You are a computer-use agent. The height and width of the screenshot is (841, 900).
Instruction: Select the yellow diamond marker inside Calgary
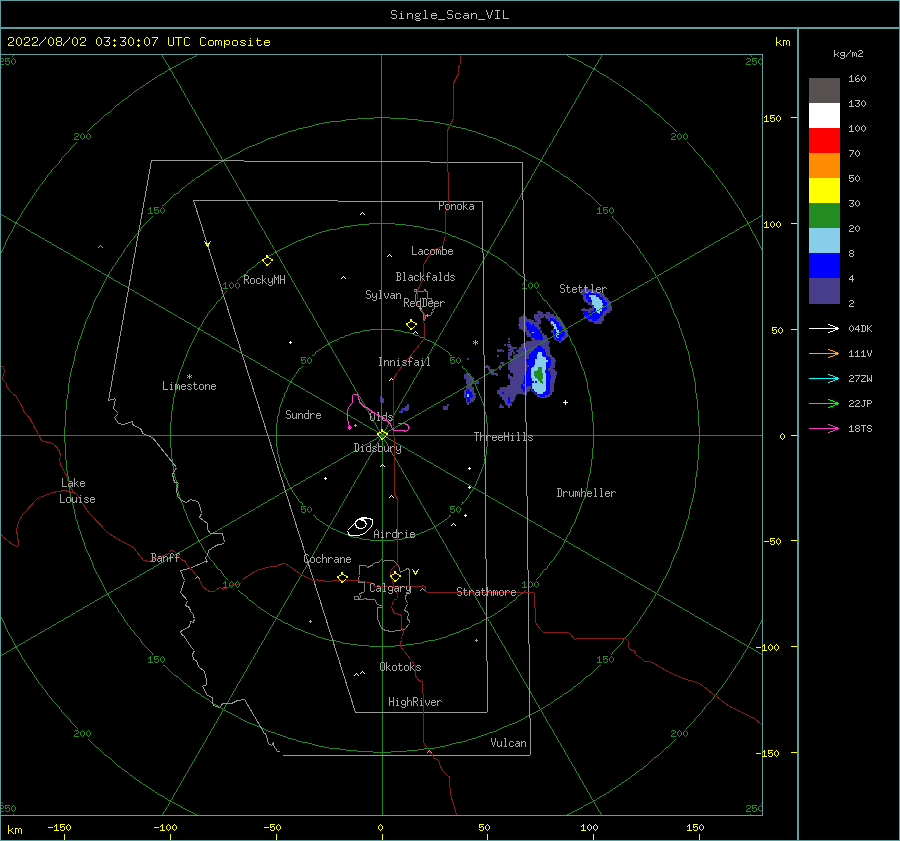click(395, 576)
